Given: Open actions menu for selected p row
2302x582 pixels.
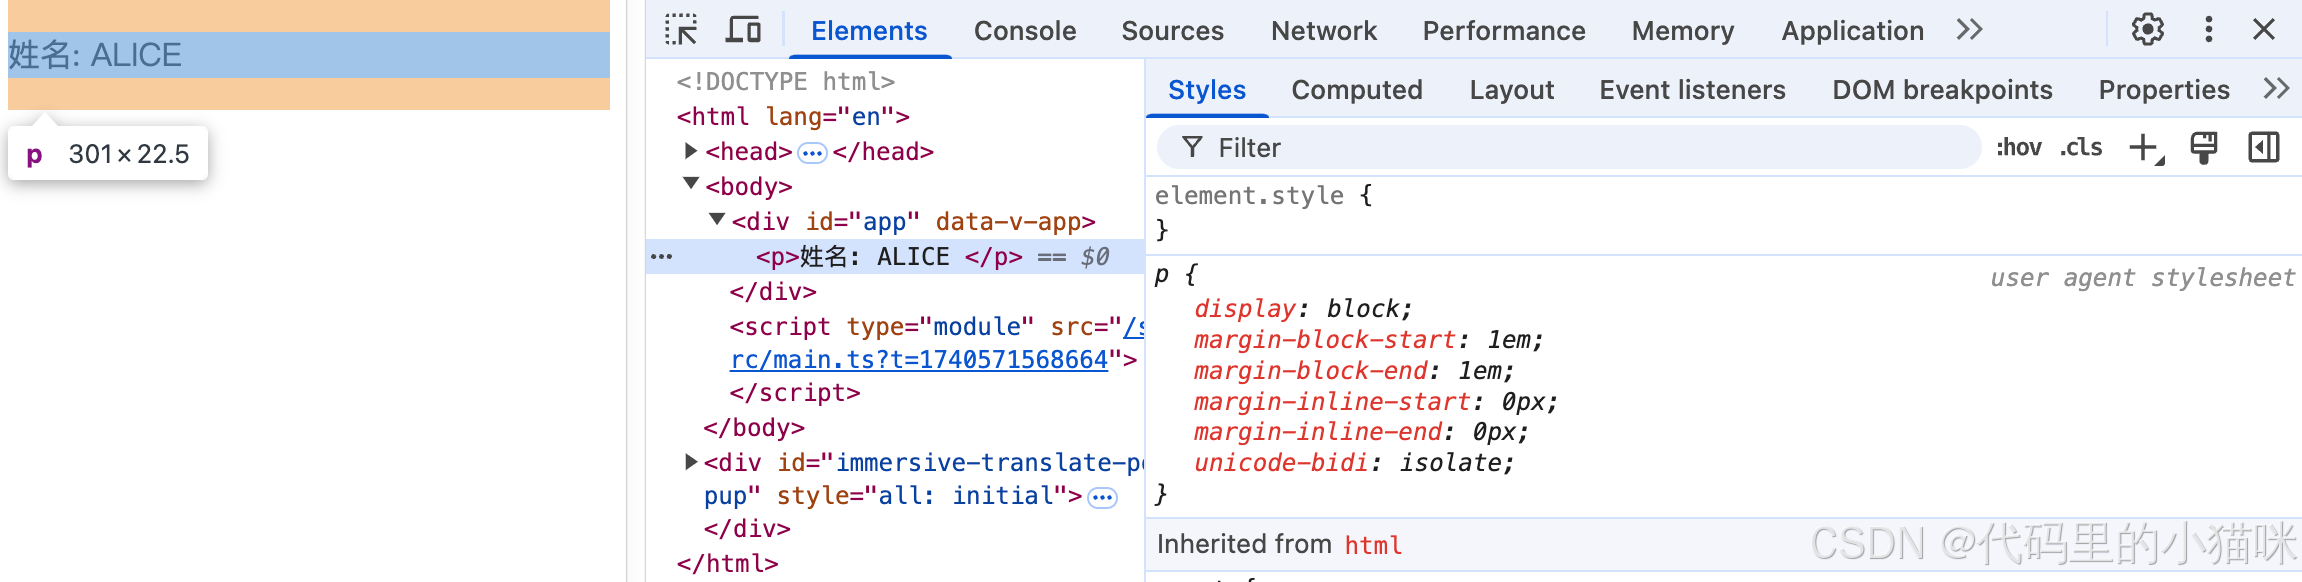Looking at the screenshot, I should coord(661,257).
